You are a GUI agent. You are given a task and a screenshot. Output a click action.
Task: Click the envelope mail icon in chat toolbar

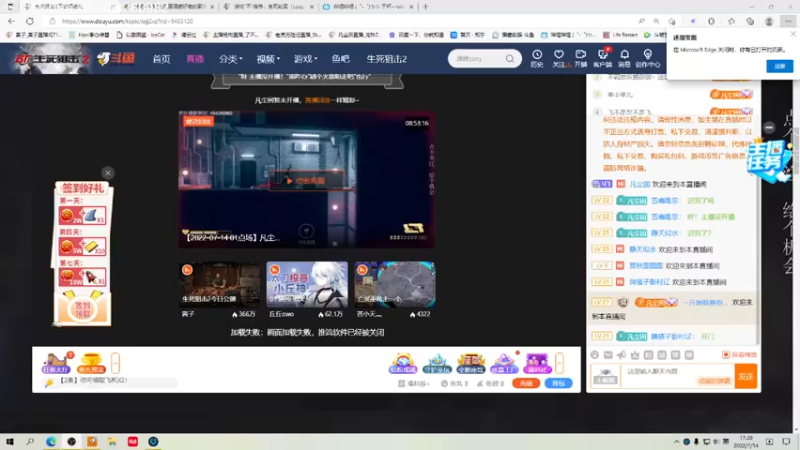click(x=608, y=355)
